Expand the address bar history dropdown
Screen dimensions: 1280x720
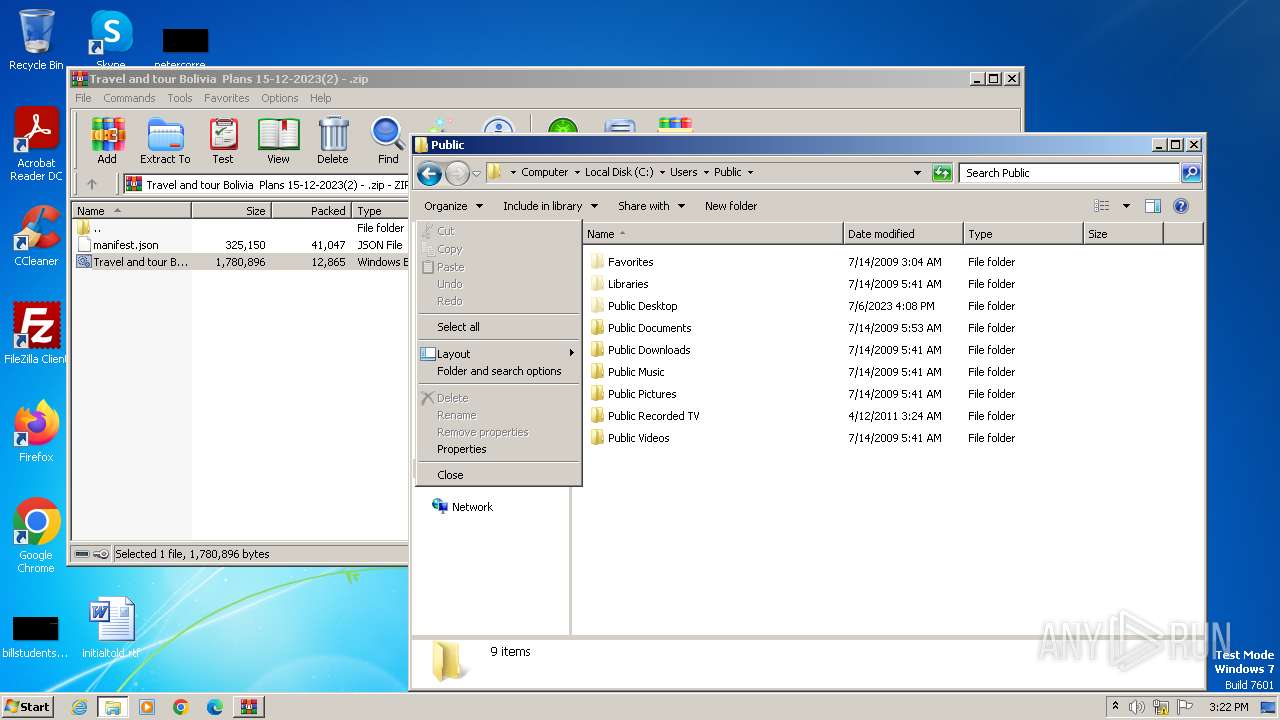pyautogui.click(x=917, y=173)
